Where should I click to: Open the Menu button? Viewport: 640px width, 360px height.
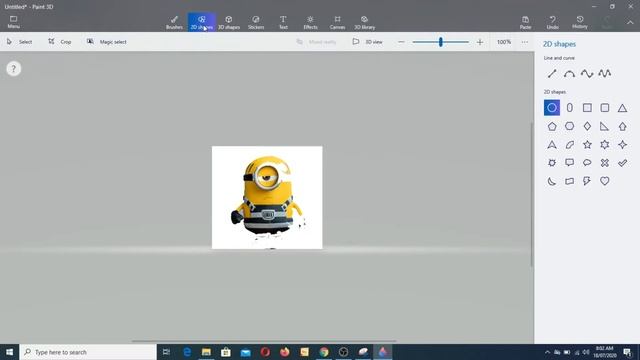pyautogui.click(x=13, y=22)
